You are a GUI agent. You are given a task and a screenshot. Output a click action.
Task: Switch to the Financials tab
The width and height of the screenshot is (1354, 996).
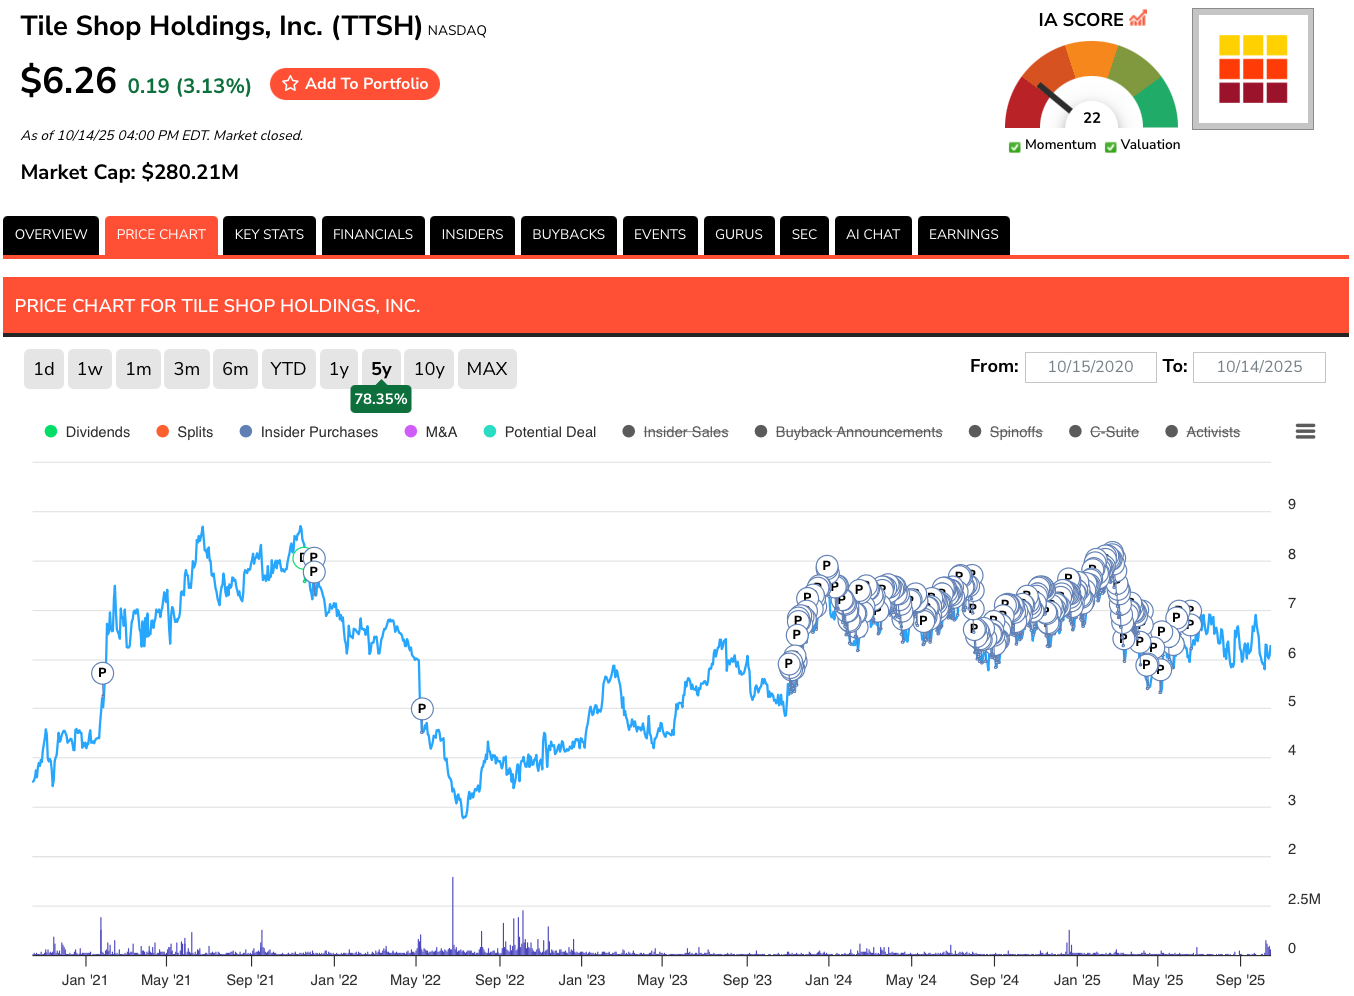(x=372, y=235)
